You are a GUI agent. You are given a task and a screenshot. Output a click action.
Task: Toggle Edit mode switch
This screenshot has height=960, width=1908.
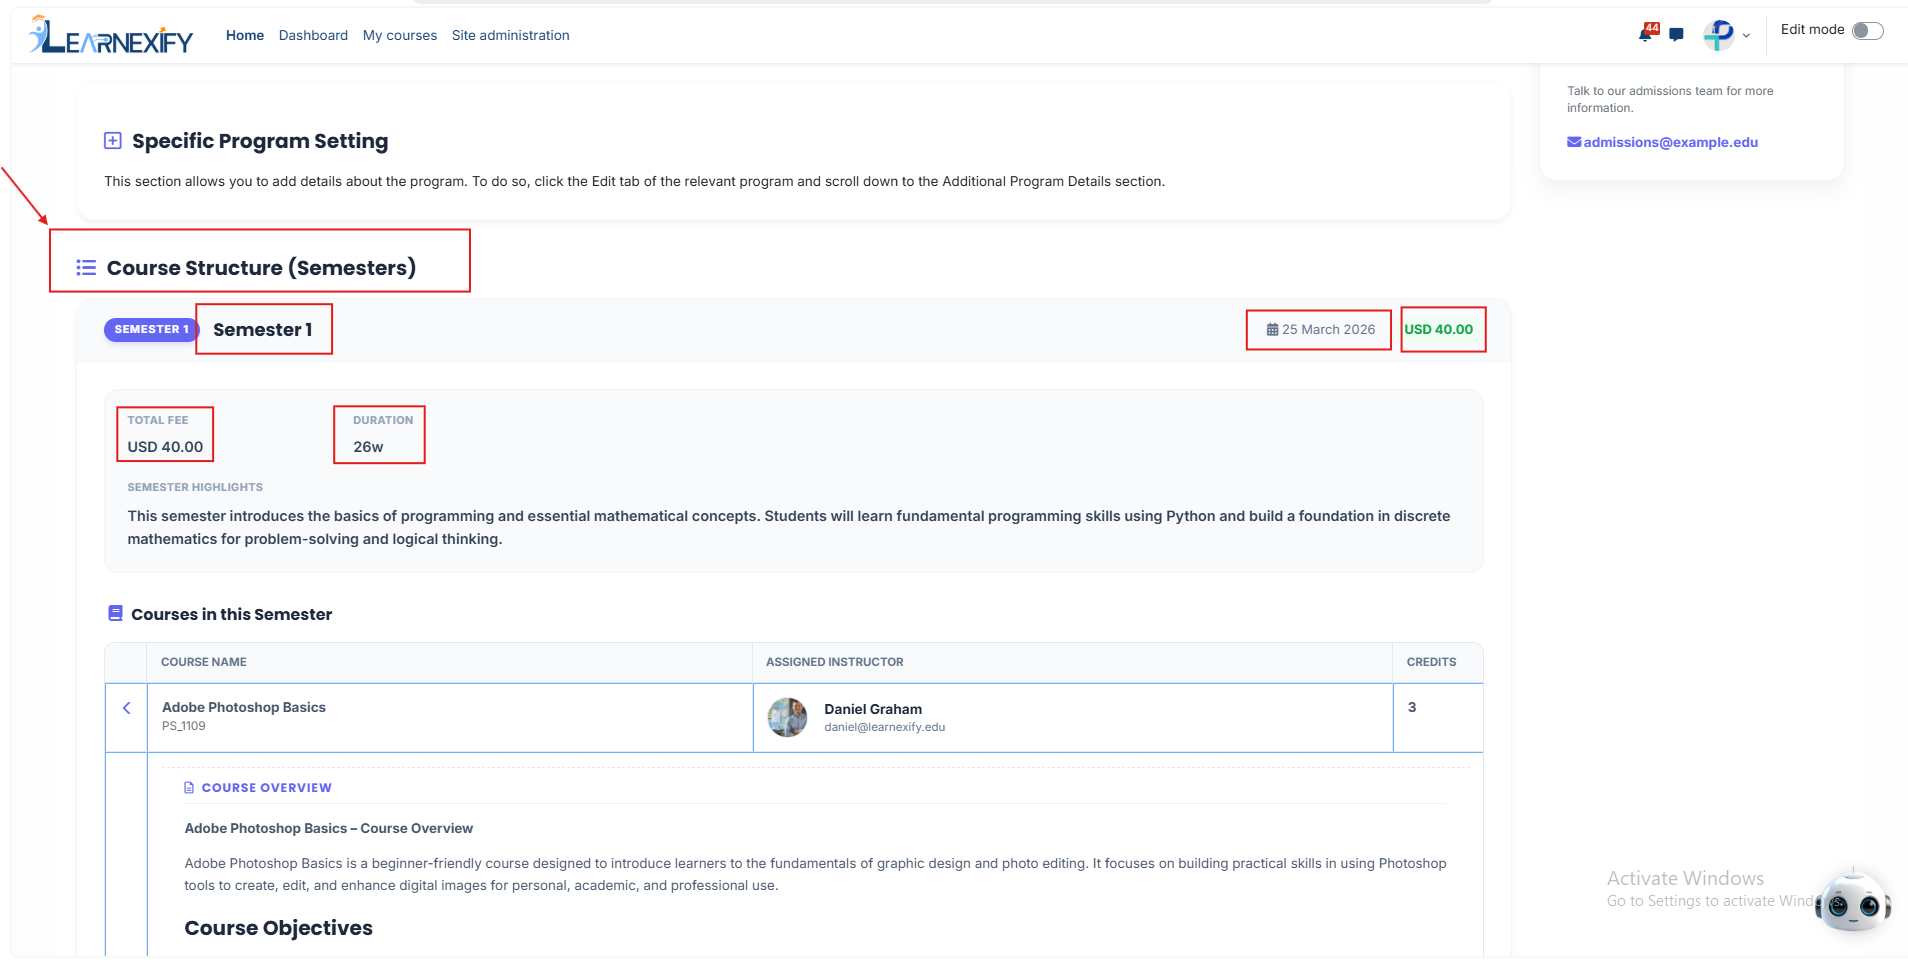tap(1867, 31)
